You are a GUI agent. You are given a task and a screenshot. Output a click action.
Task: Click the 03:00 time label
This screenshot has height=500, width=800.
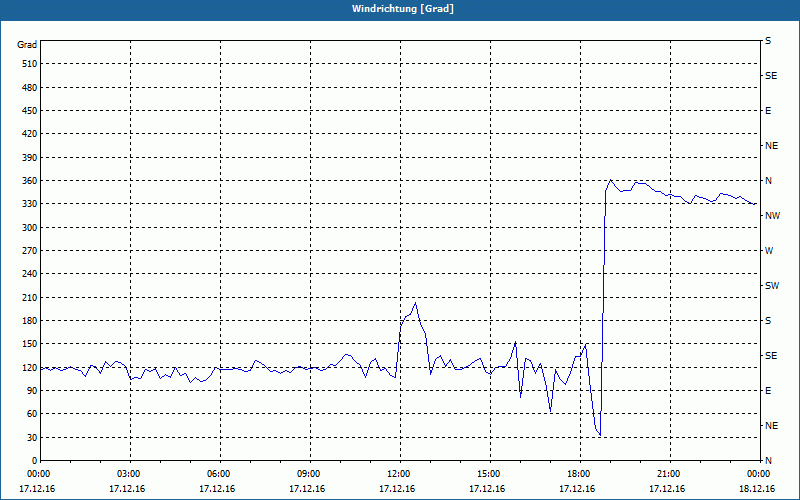pos(131,474)
